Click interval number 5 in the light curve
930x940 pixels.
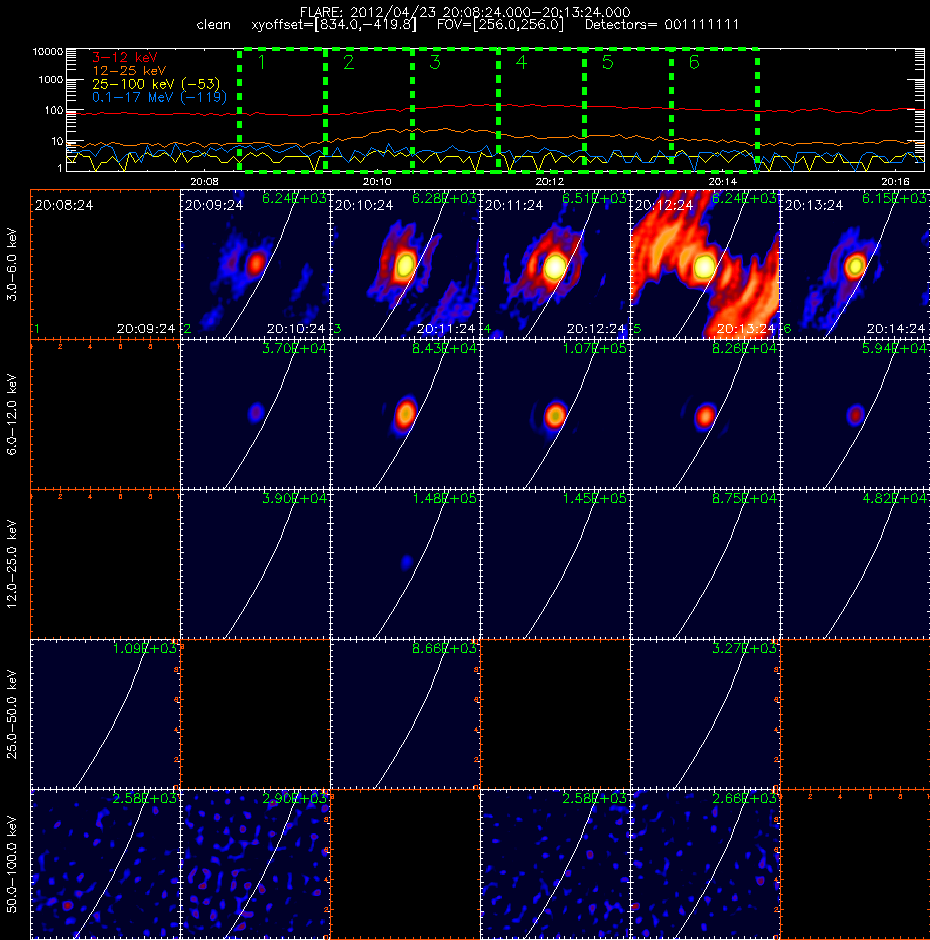pyautogui.click(x=607, y=62)
